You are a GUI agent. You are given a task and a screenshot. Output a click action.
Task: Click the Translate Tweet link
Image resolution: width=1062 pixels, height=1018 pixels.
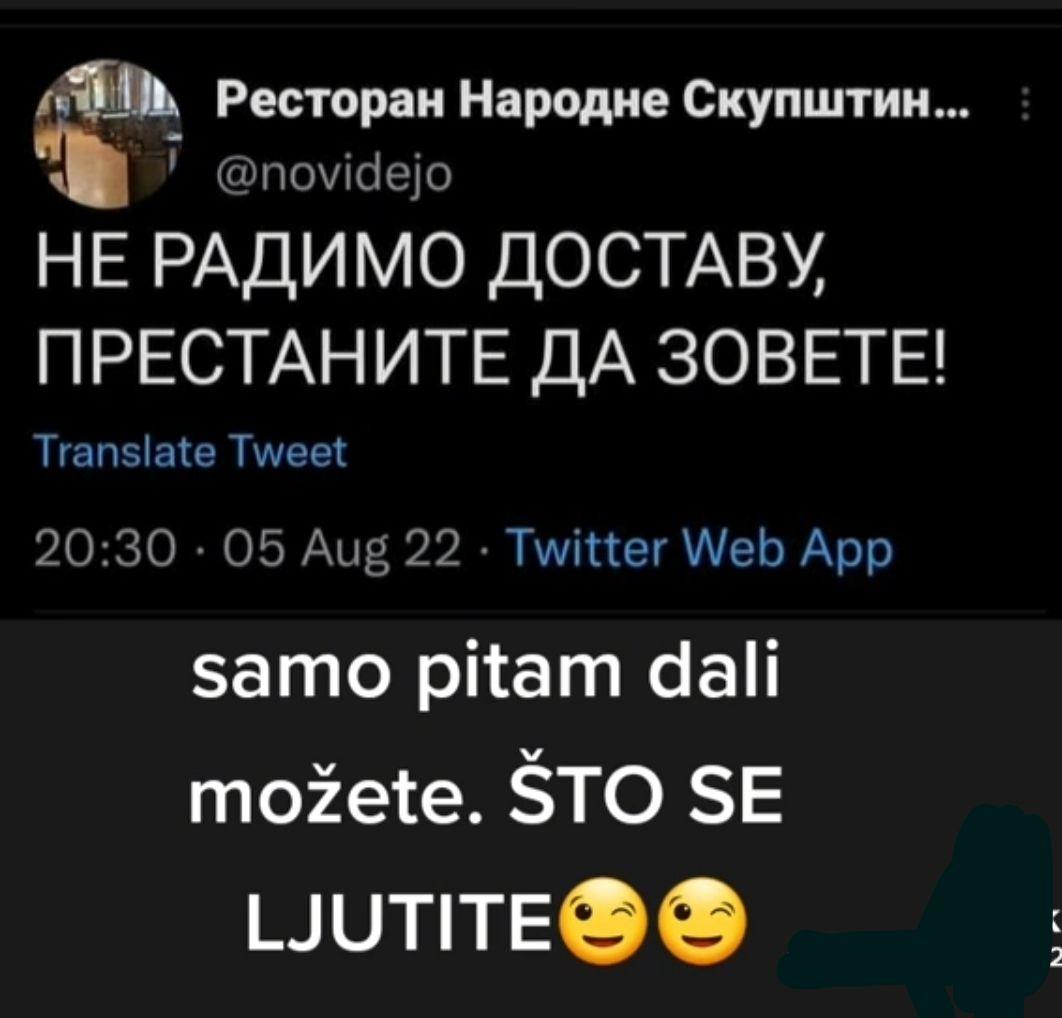(193, 452)
